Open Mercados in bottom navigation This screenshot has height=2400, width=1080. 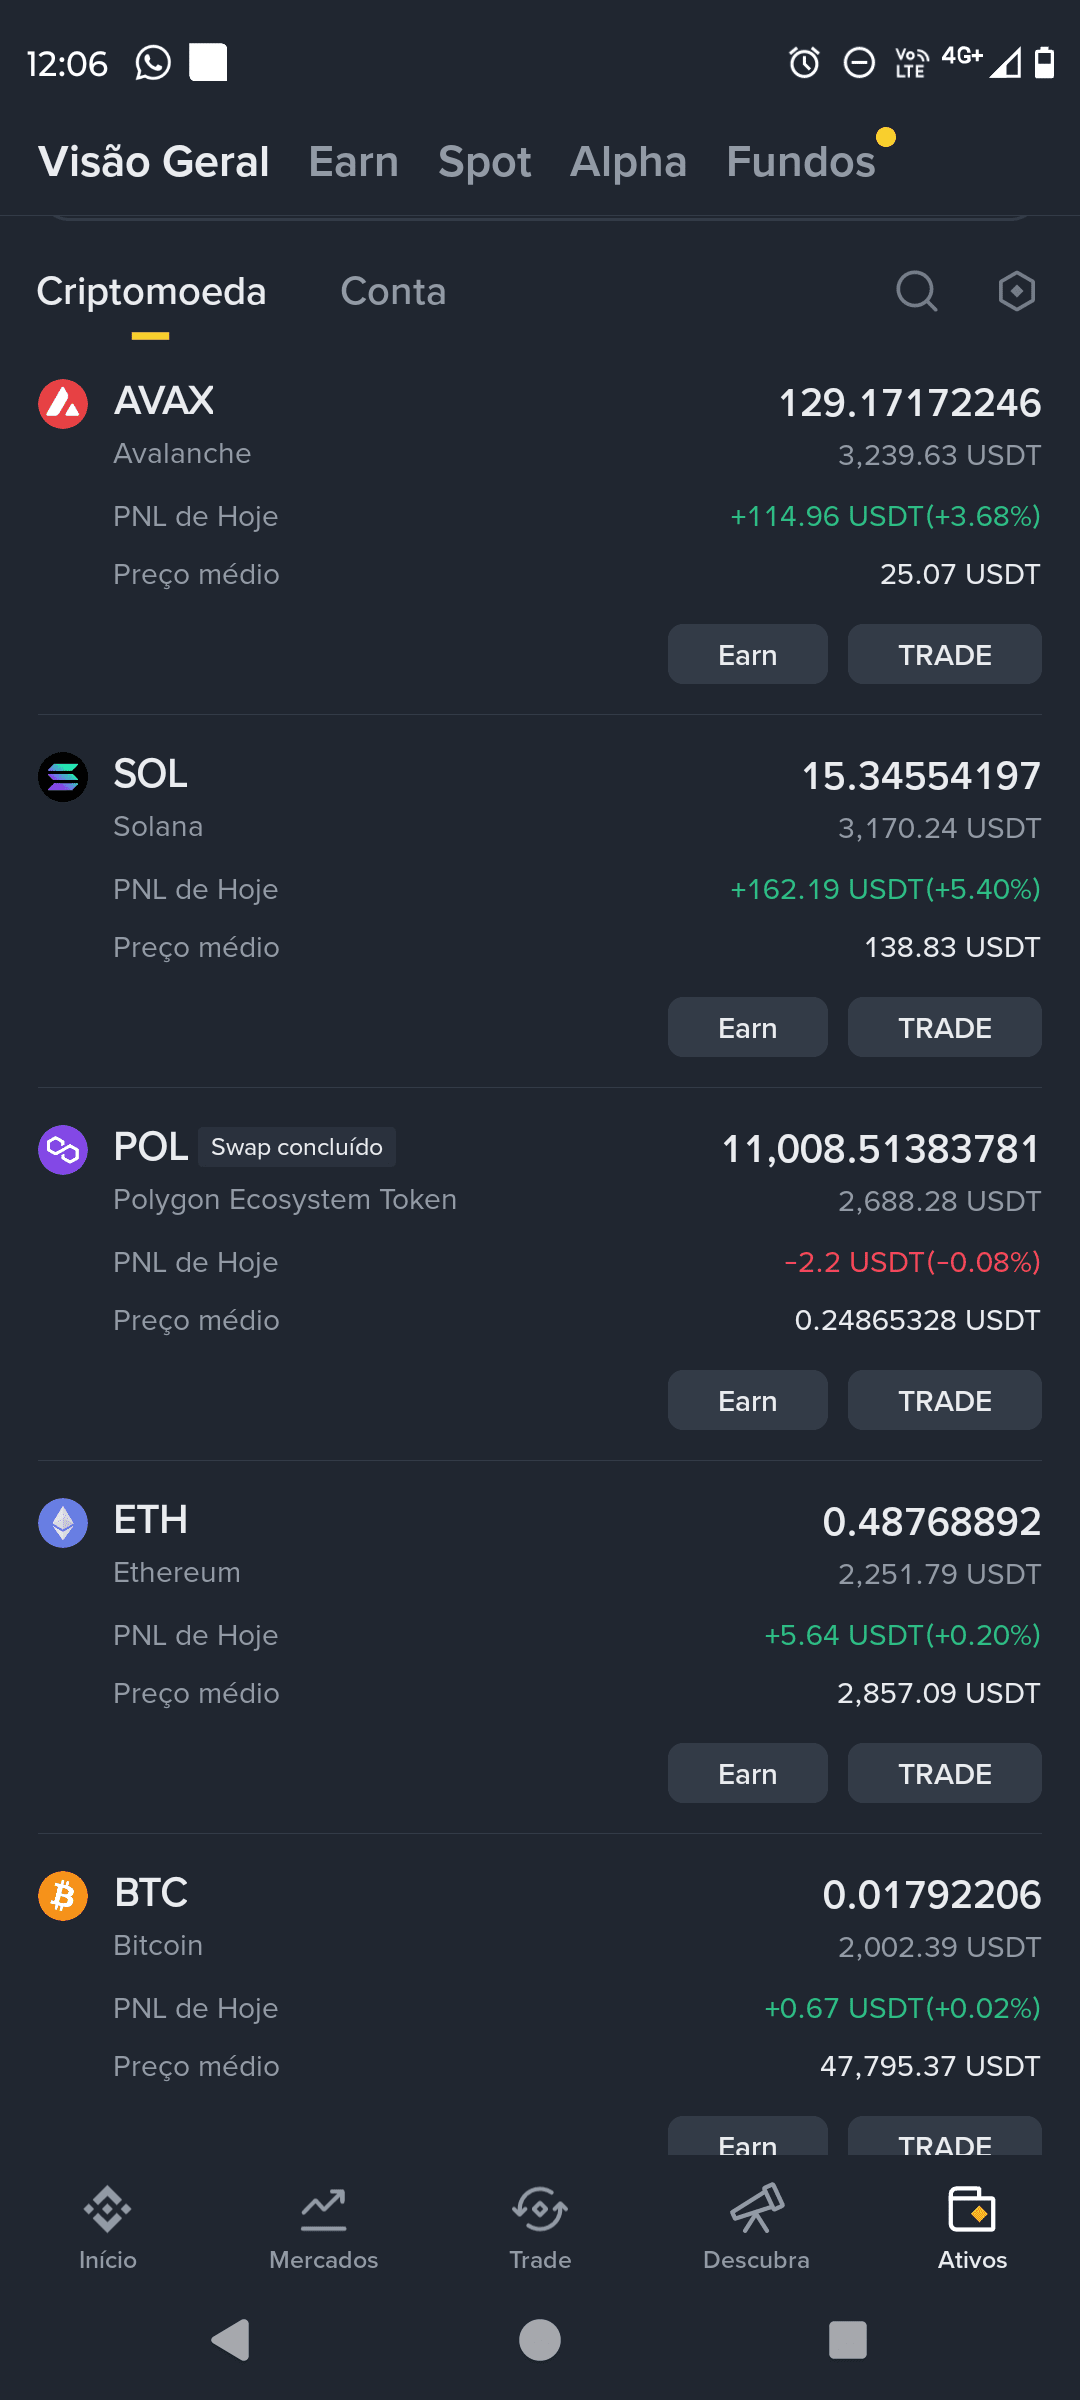(x=324, y=2228)
